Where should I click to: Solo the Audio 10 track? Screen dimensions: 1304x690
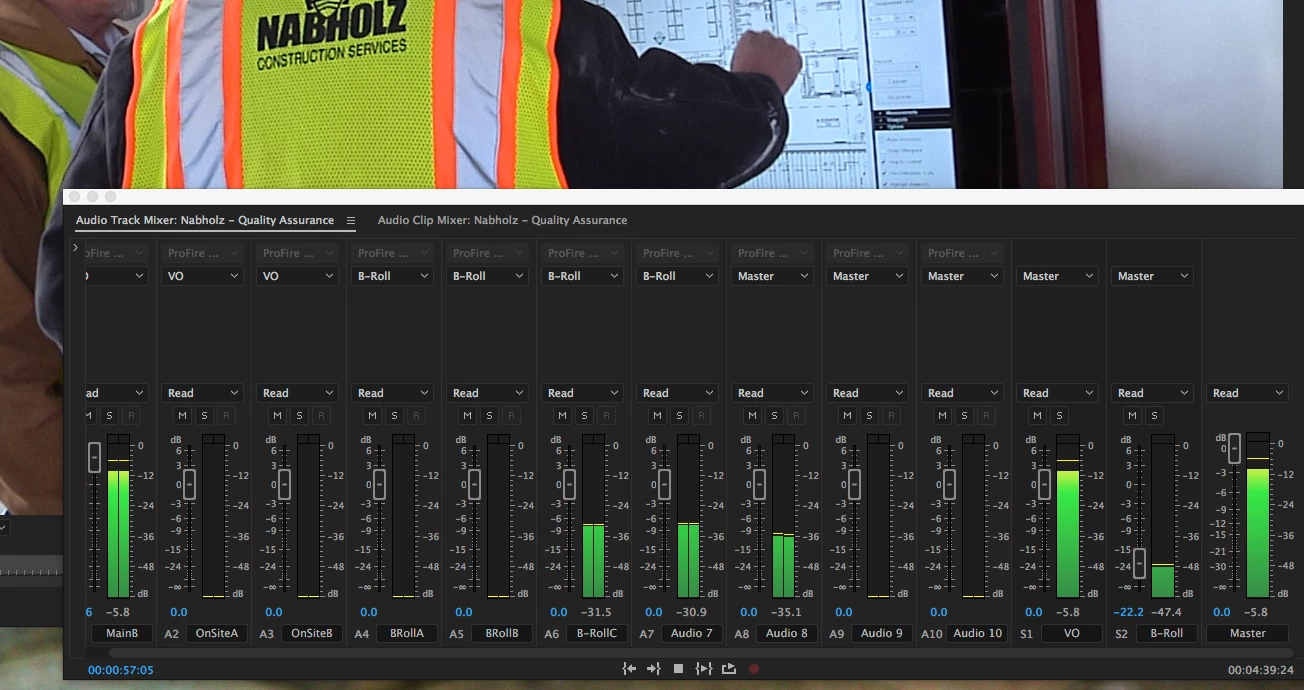point(964,416)
